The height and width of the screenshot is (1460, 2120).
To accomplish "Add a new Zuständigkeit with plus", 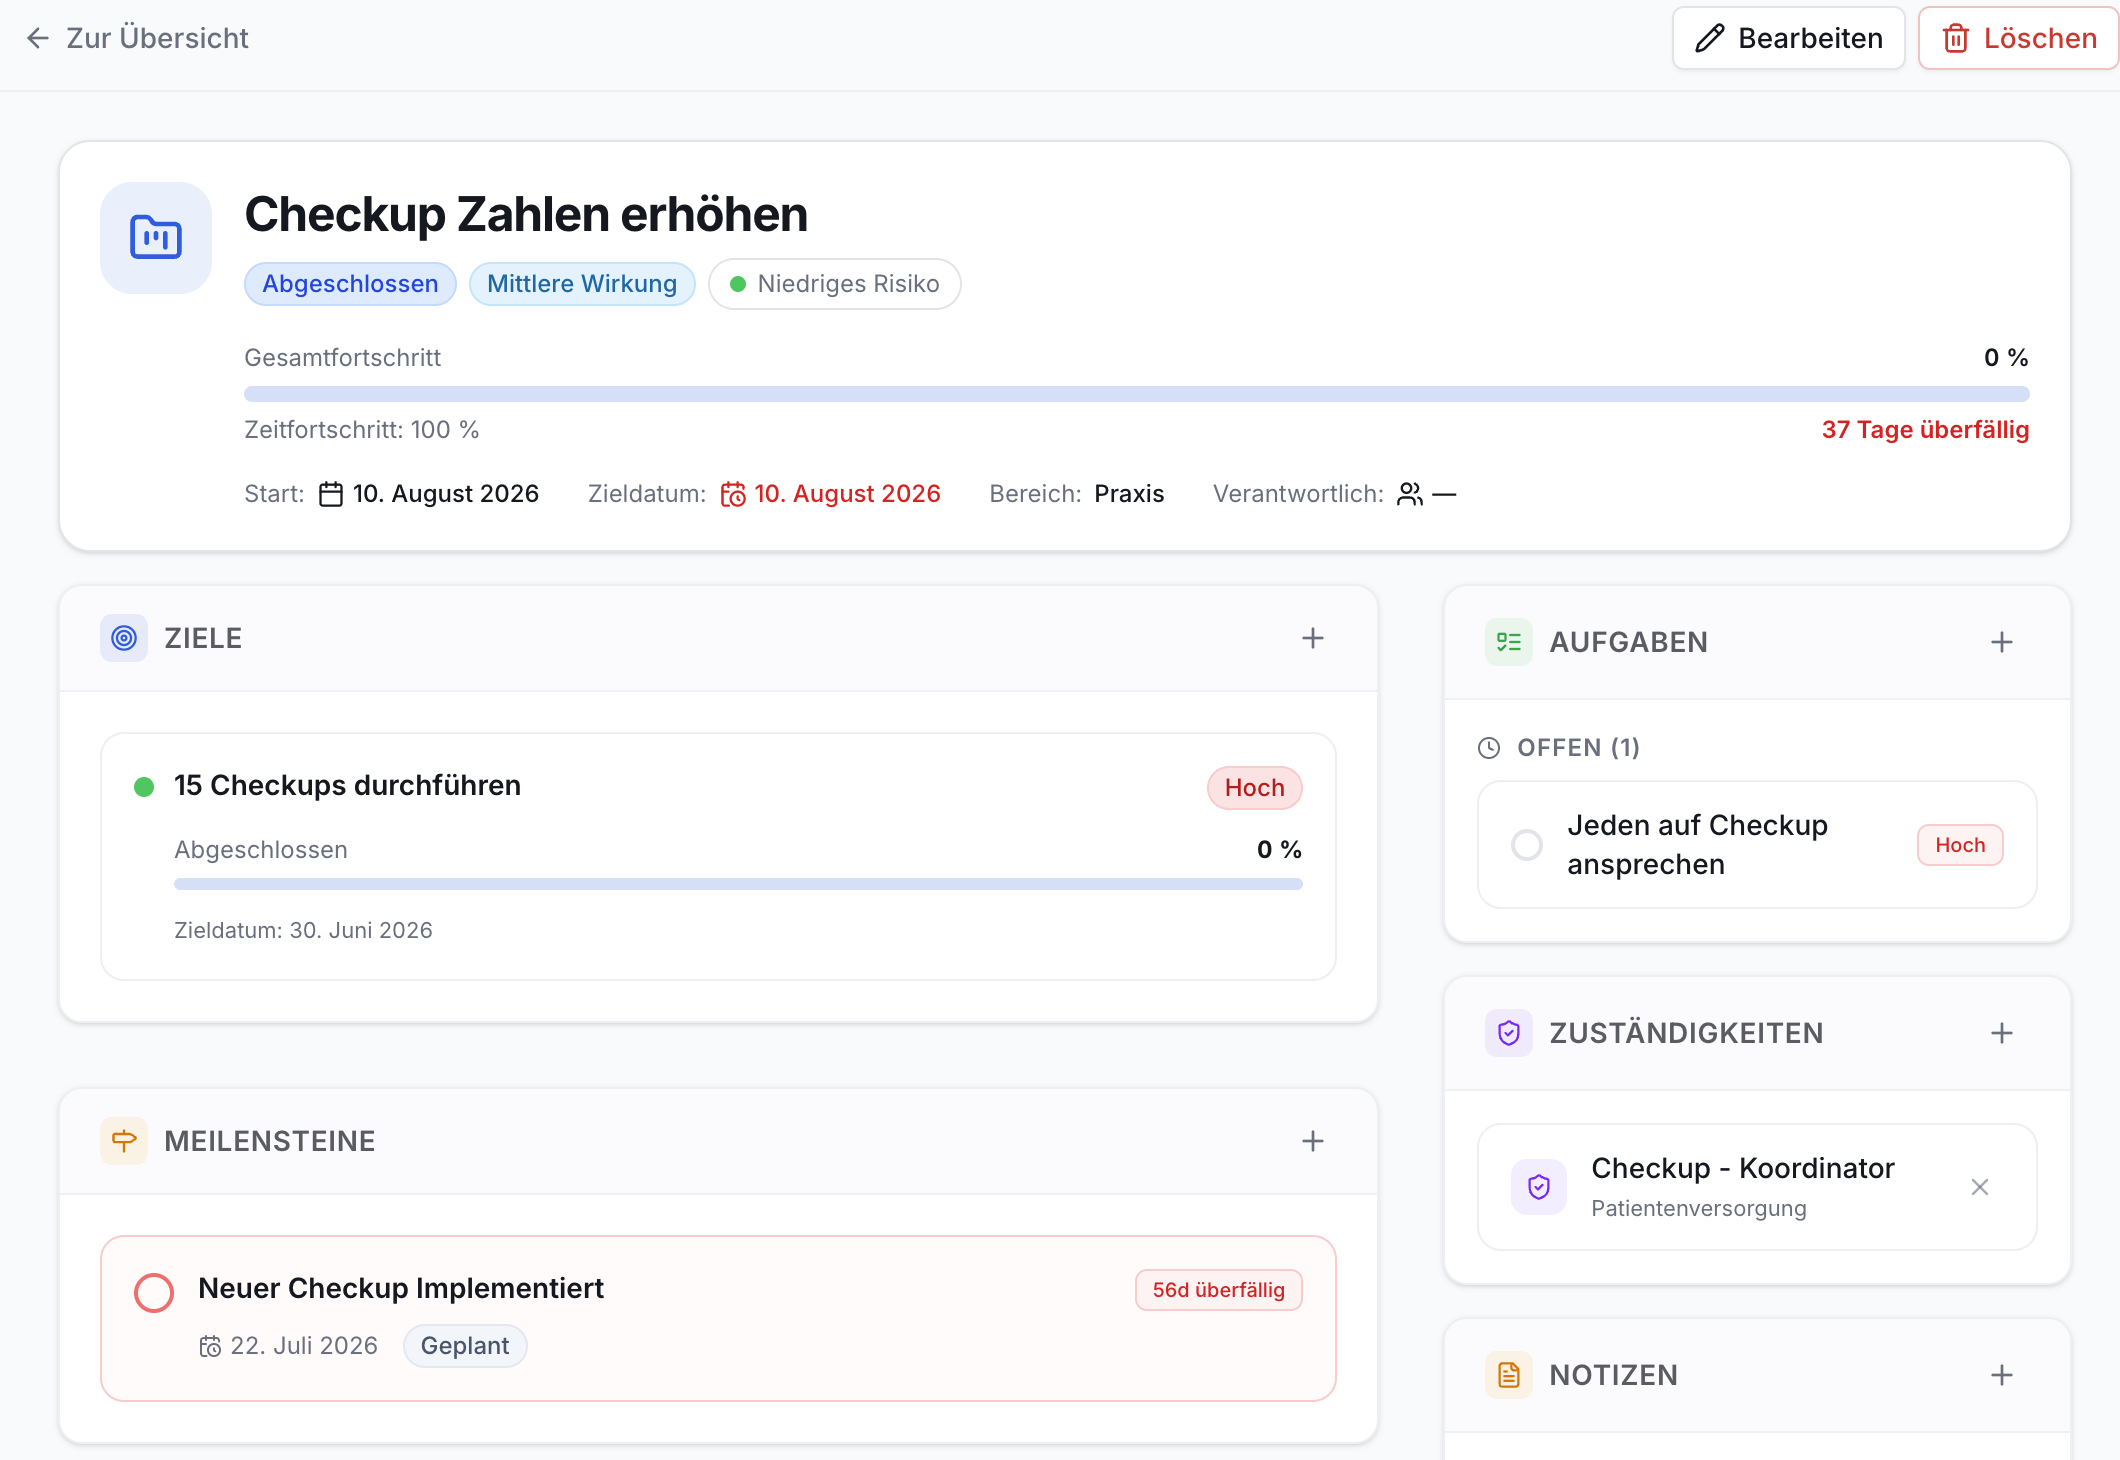I will coord(2002,1033).
